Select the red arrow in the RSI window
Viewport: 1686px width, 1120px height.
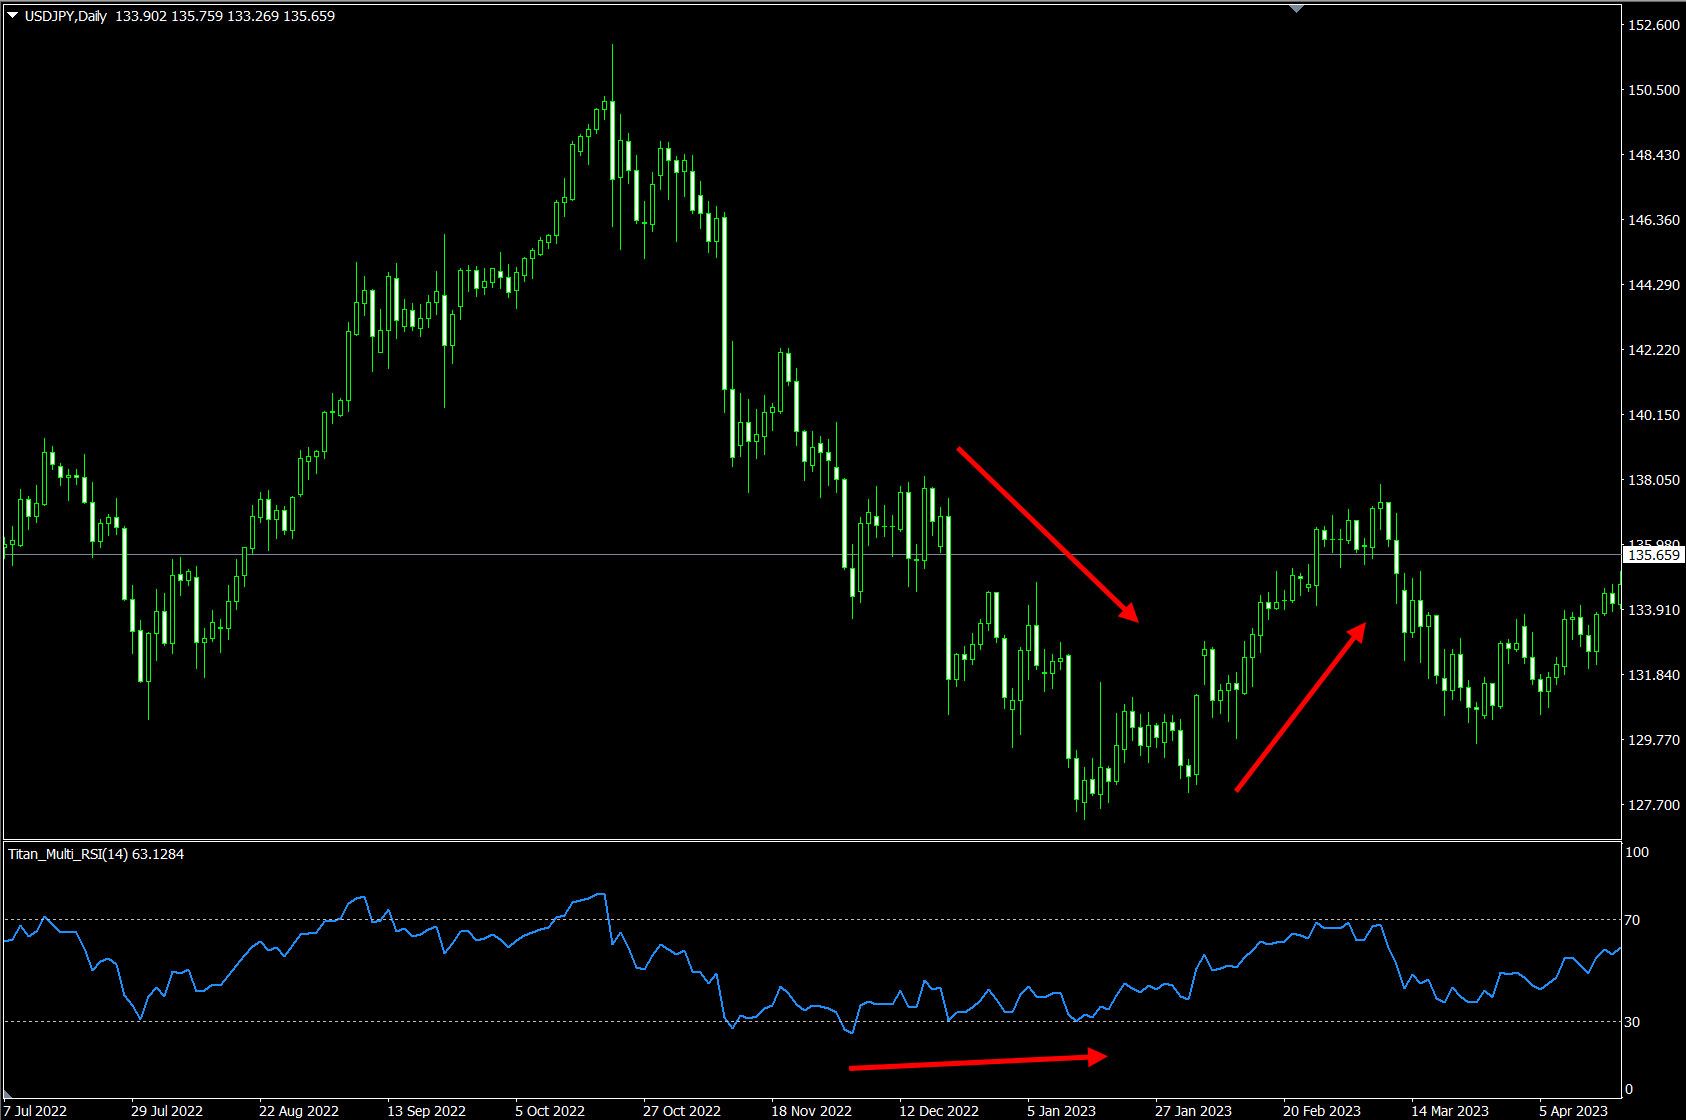[x=977, y=1061]
